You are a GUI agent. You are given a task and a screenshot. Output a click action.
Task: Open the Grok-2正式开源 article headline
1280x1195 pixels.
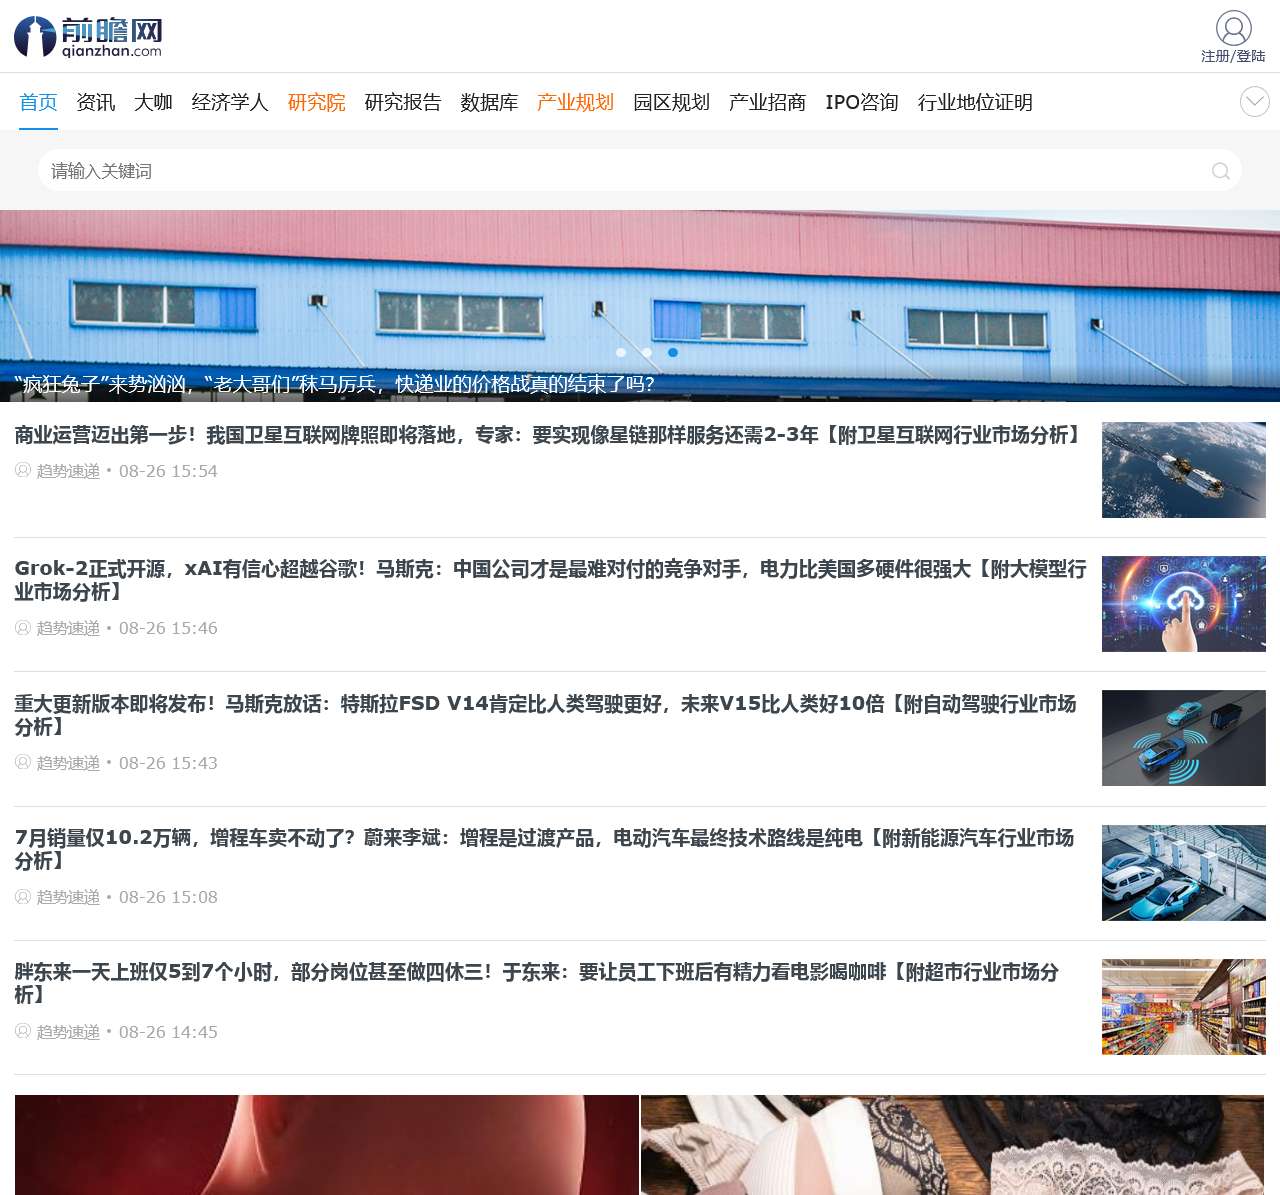(x=550, y=580)
